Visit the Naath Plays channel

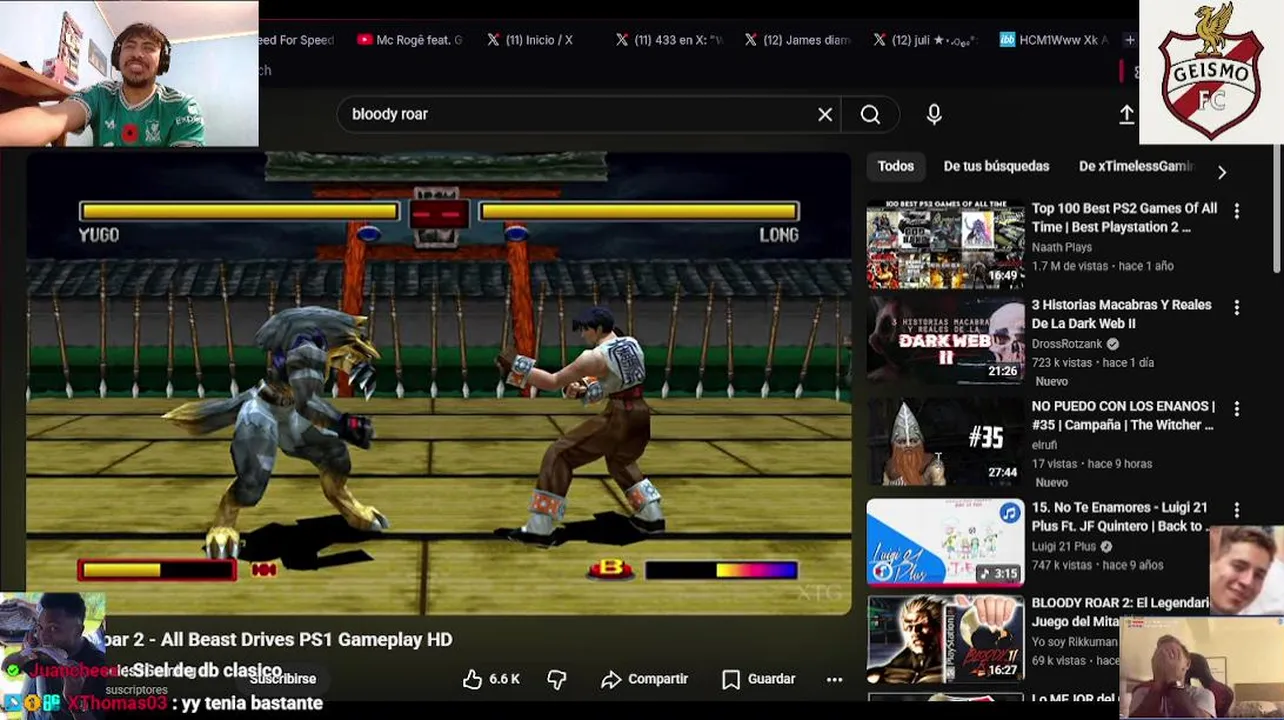click(1061, 247)
